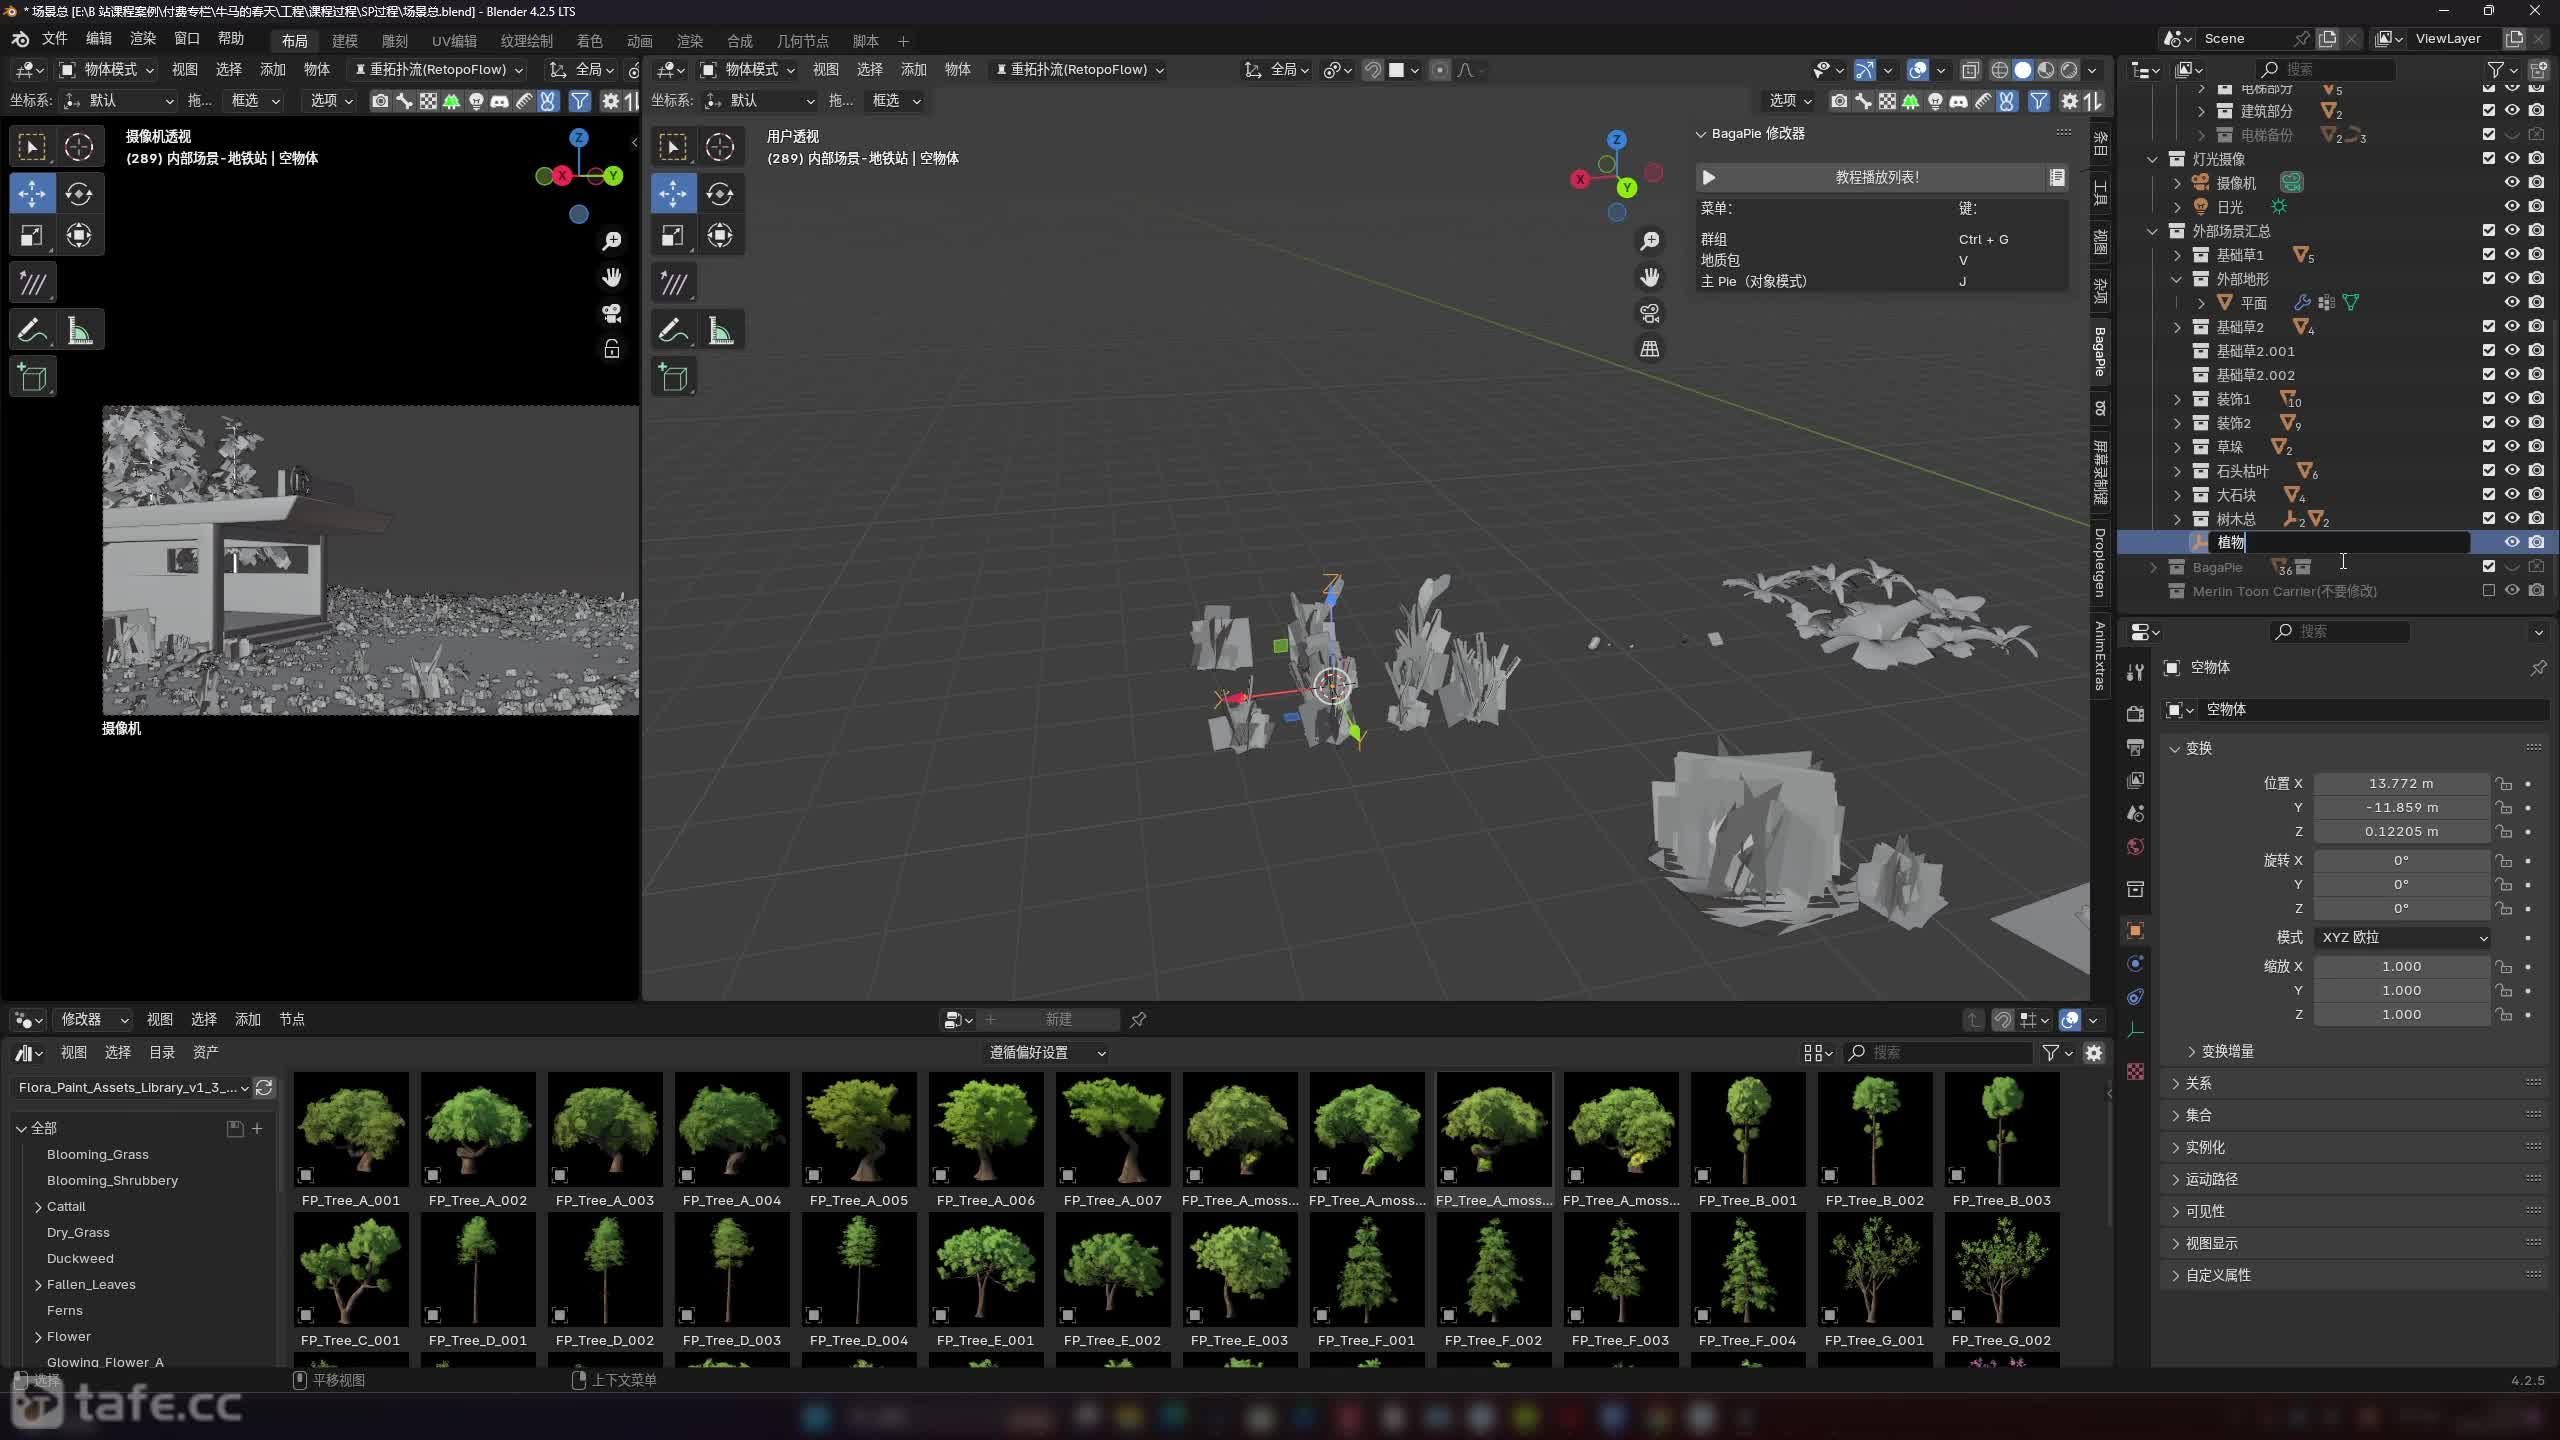Expand the 石头枯叶 collection in outliner

[2177, 471]
